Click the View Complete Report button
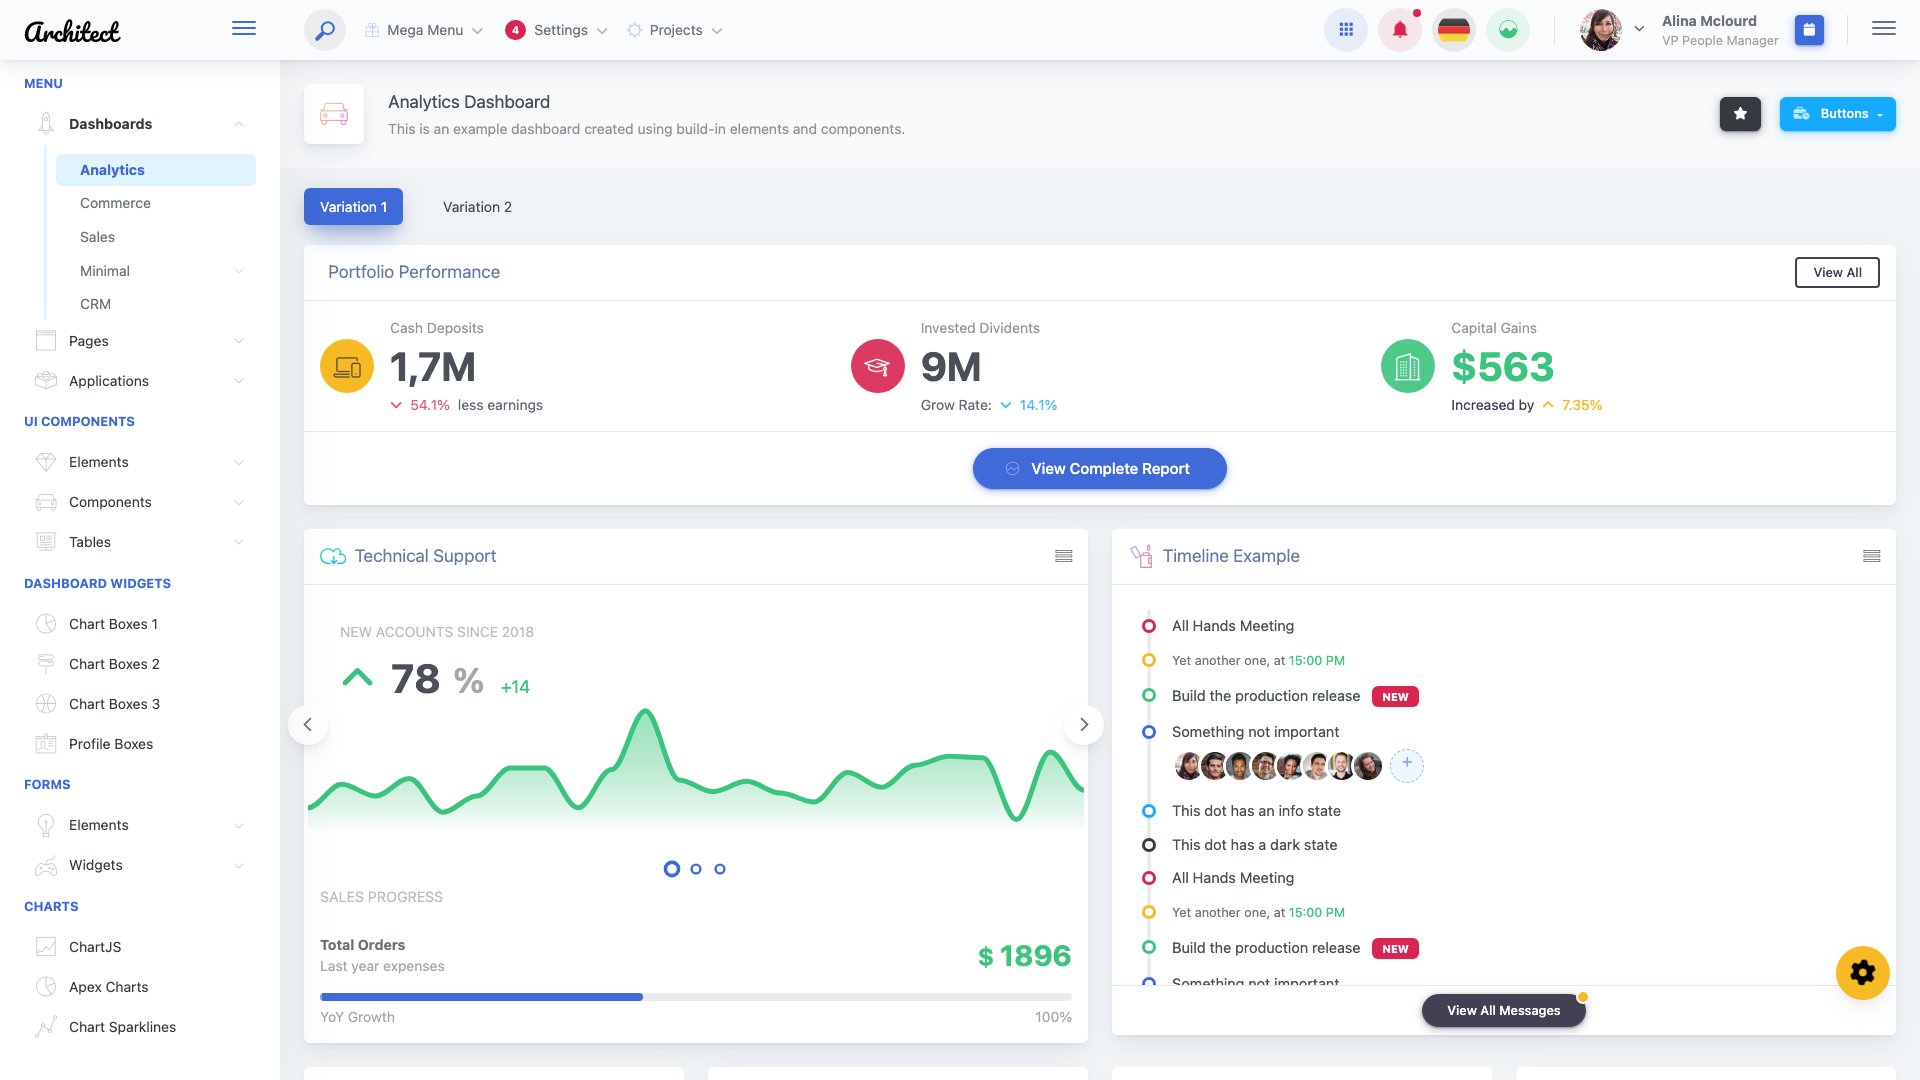 [x=1099, y=468]
